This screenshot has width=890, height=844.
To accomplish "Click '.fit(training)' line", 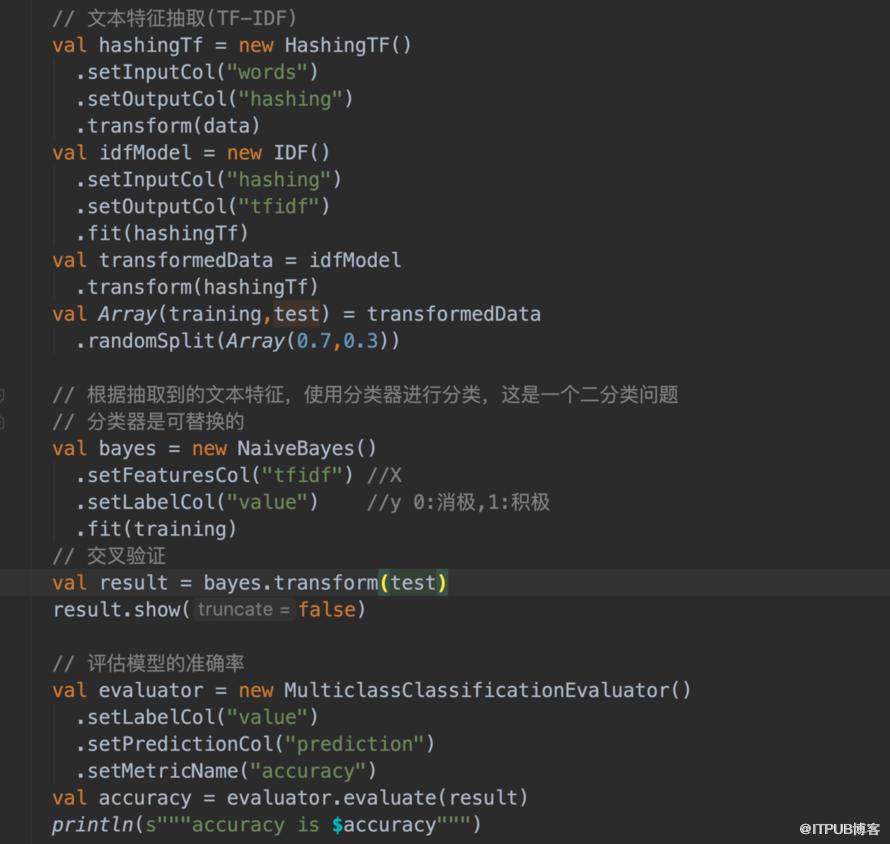I will pos(156,530).
